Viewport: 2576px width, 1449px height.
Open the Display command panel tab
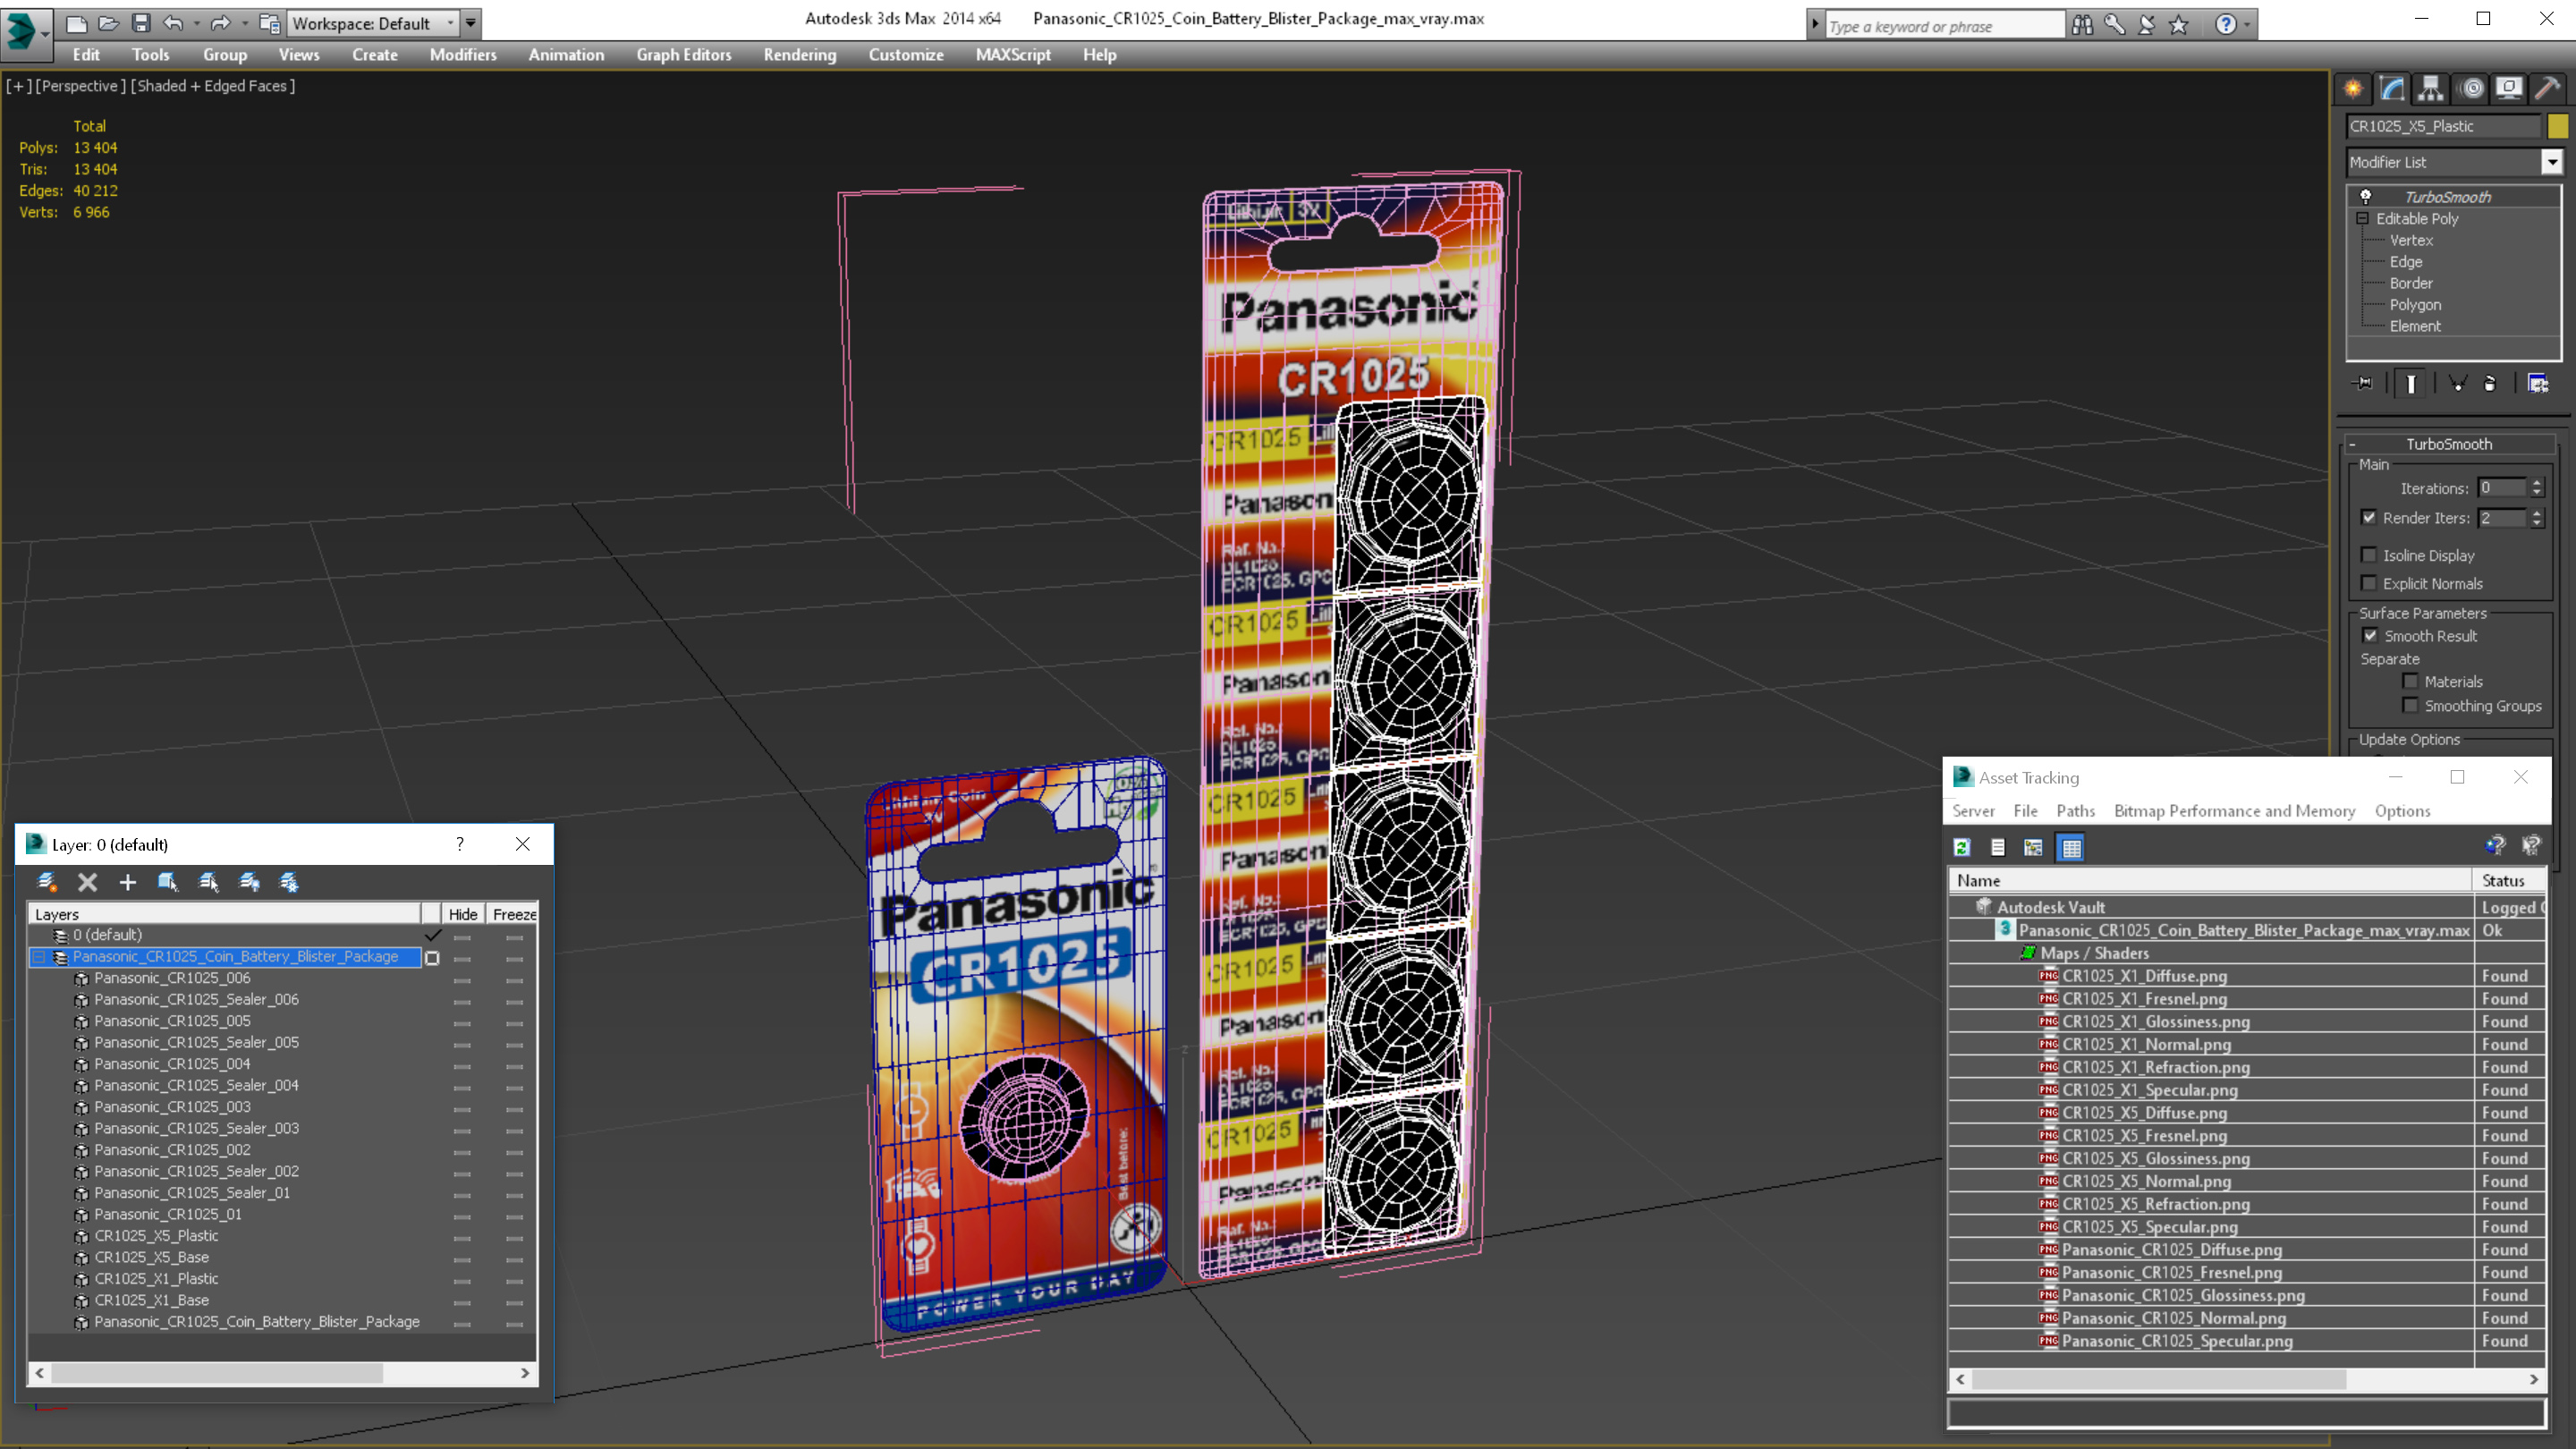point(2509,88)
